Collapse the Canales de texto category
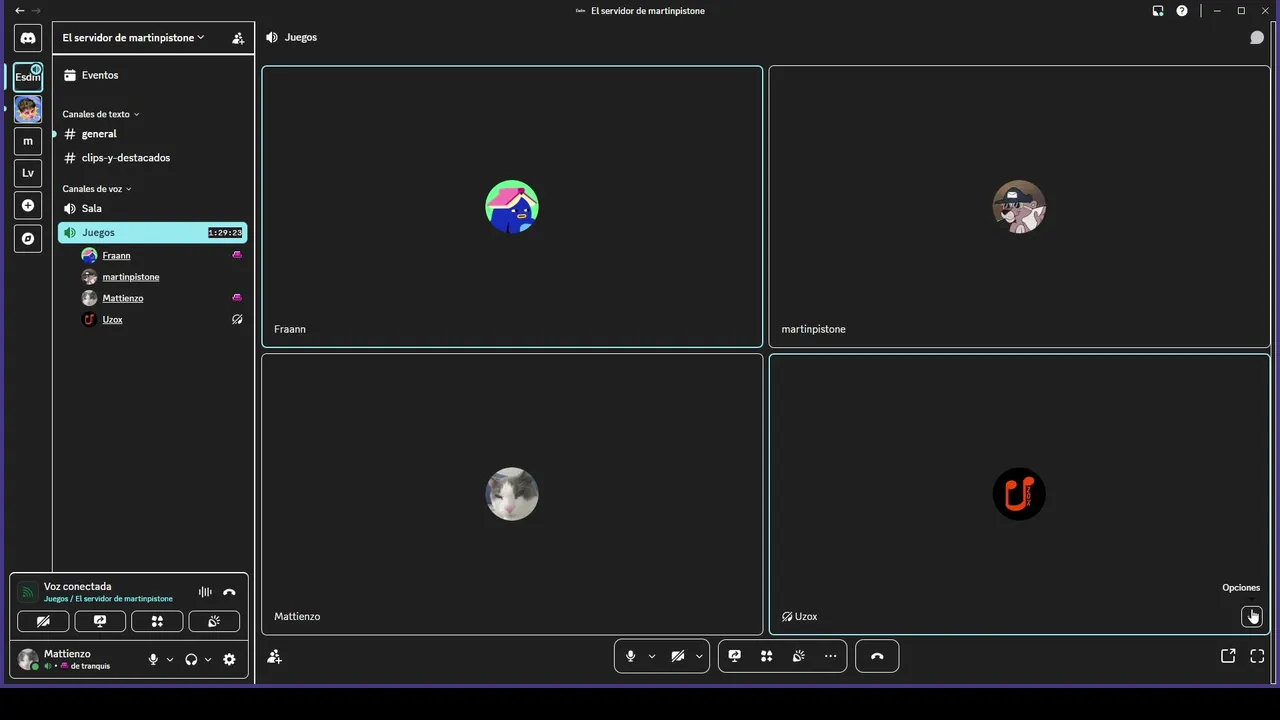The height and width of the screenshot is (720, 1280). click(101, 114)
